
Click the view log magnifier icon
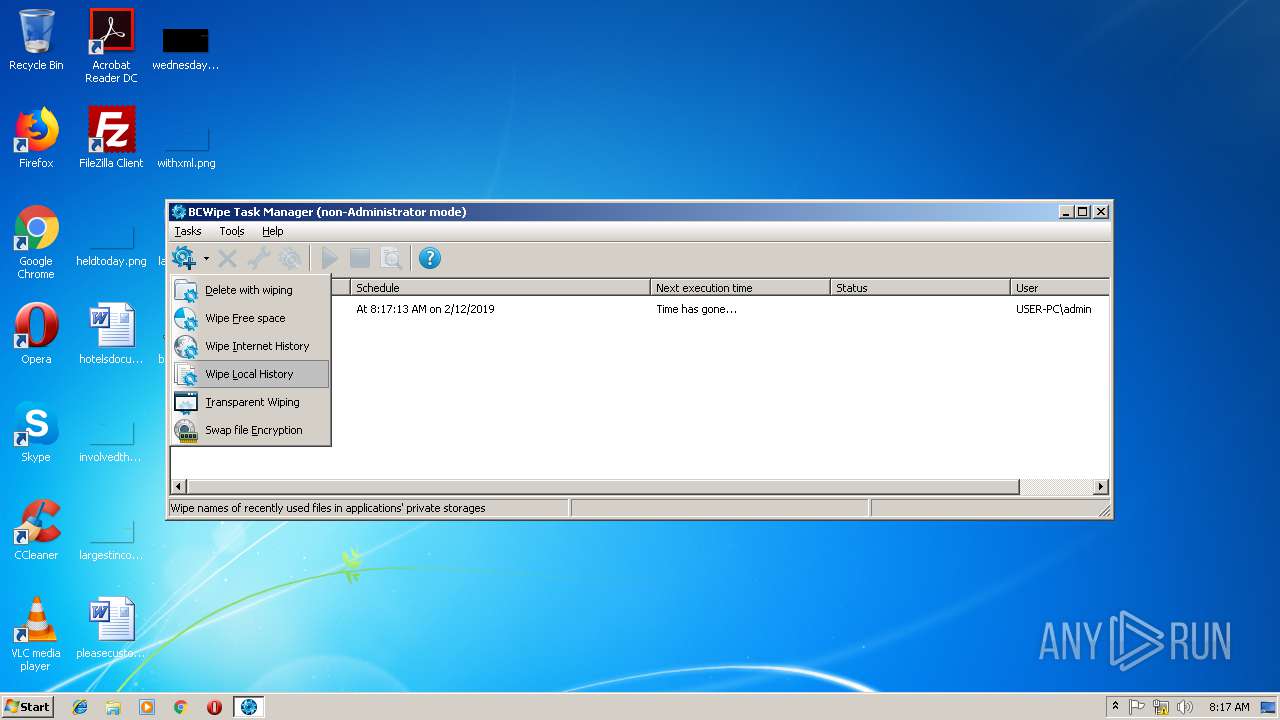(391, 259)
